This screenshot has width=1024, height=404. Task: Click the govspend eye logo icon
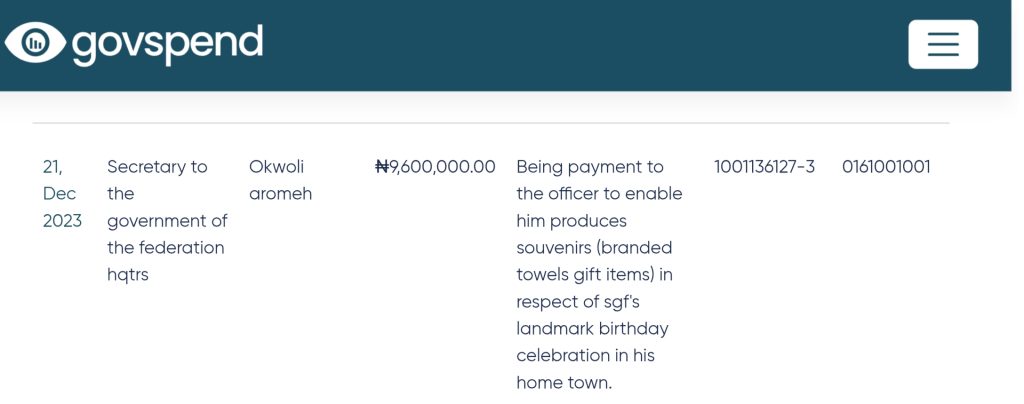point(35,43)
